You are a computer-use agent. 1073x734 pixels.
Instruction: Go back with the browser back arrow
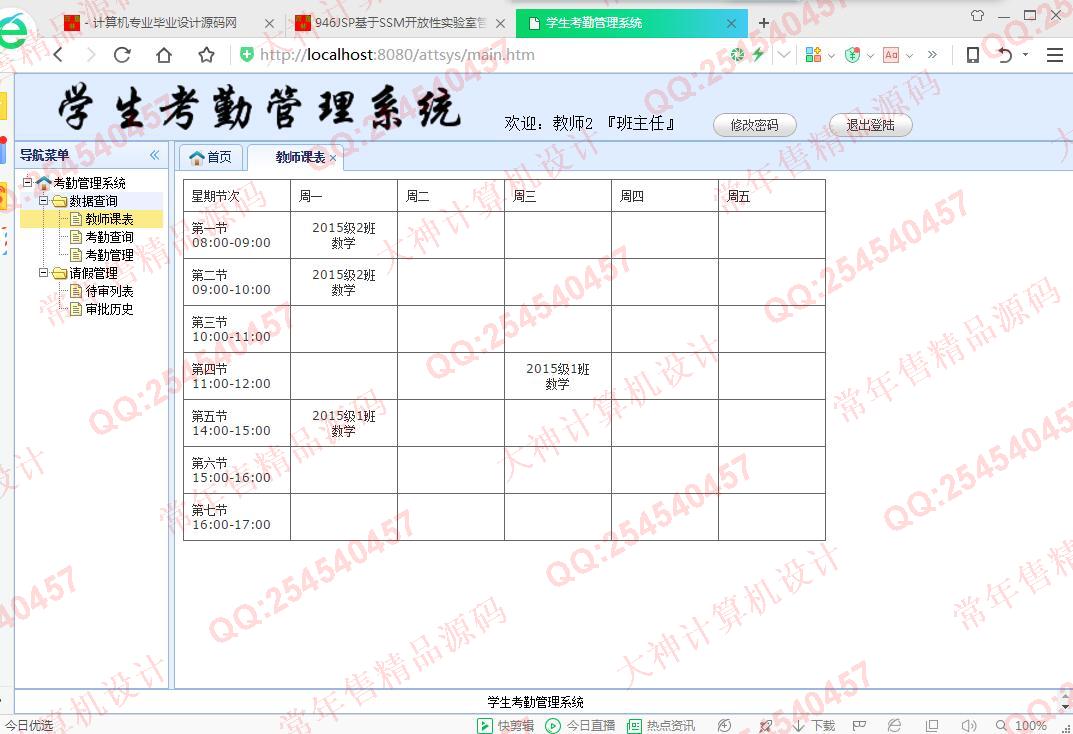pyautogui.click(x=58, y=55)
